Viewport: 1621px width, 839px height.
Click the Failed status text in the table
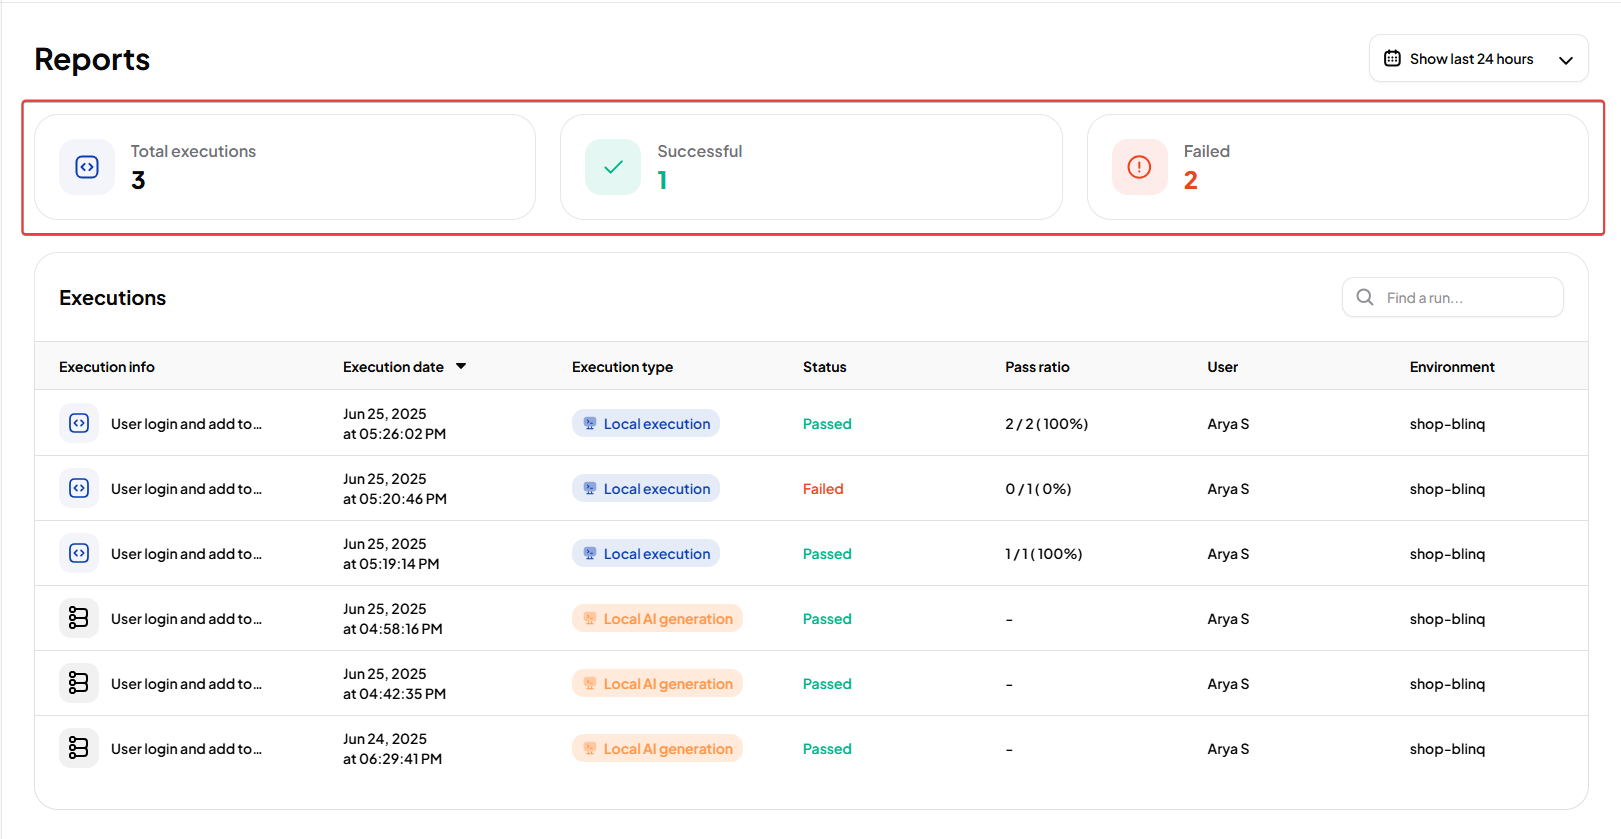(823, 489)
